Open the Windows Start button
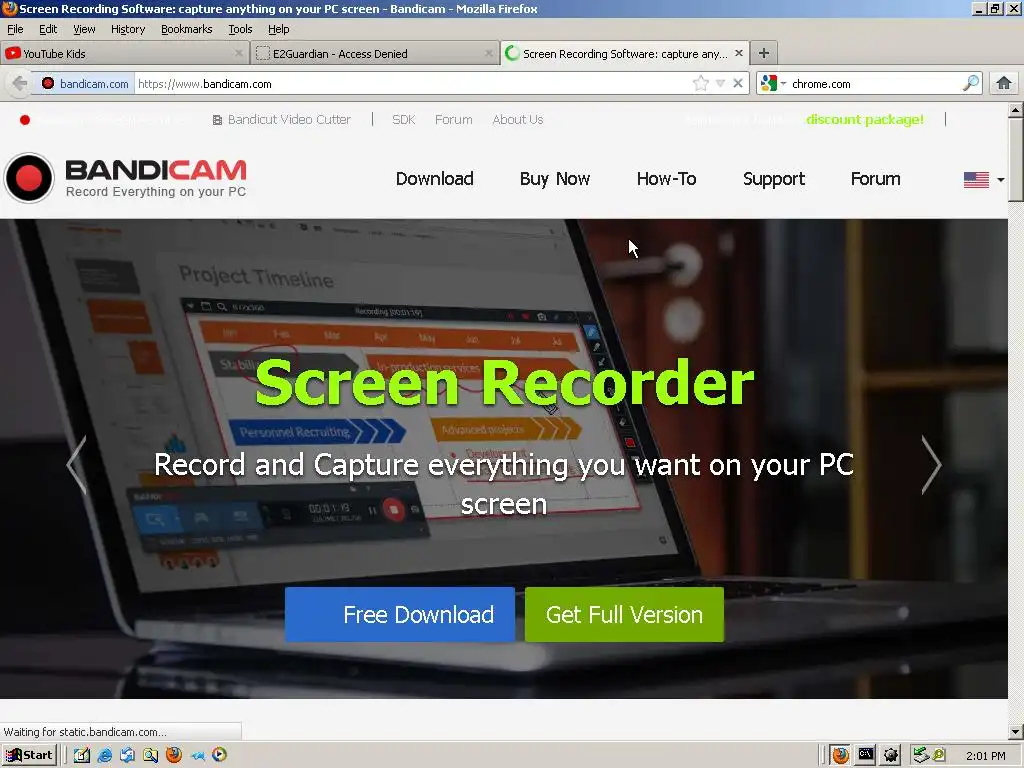 [x=30, y=755]
